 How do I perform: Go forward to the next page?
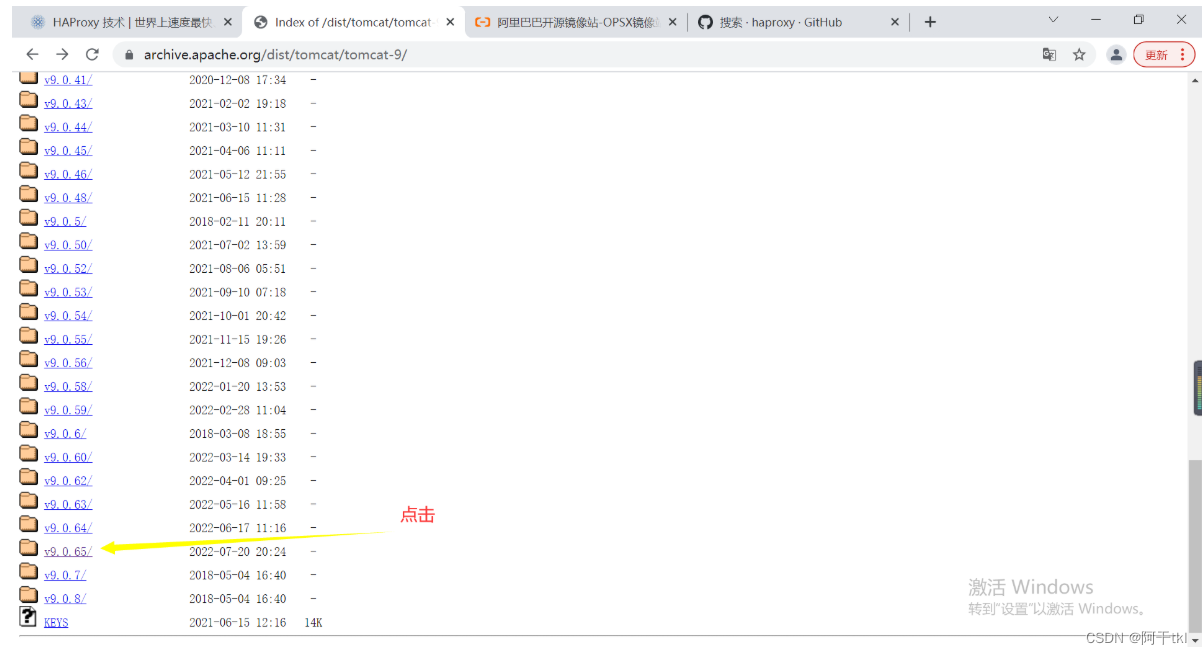pos(62,55)
